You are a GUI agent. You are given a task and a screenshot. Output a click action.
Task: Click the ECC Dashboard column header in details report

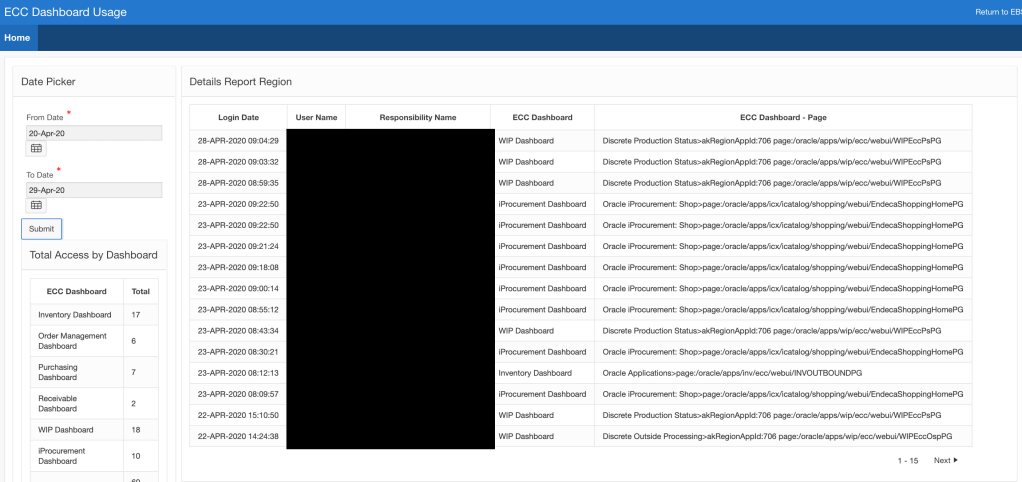point(542,117)
